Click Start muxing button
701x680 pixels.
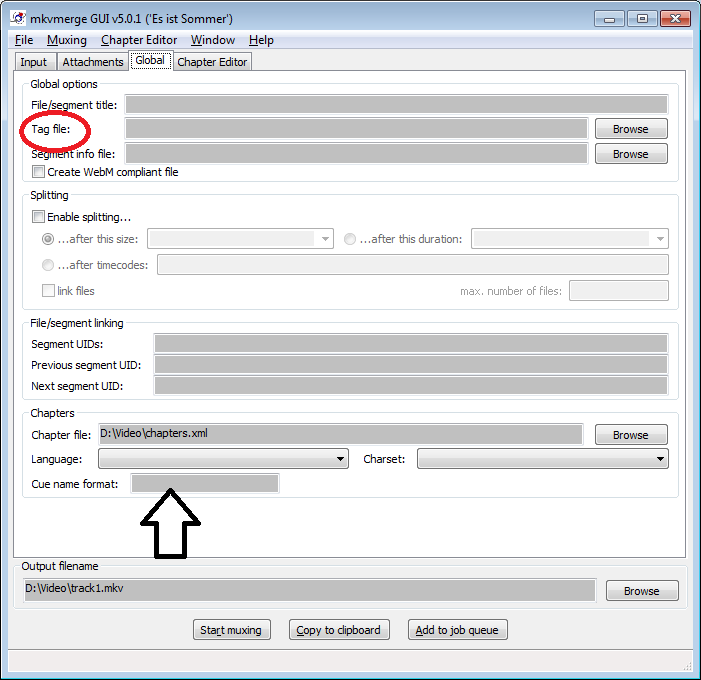pyautogui.click(x=232, y=630)
